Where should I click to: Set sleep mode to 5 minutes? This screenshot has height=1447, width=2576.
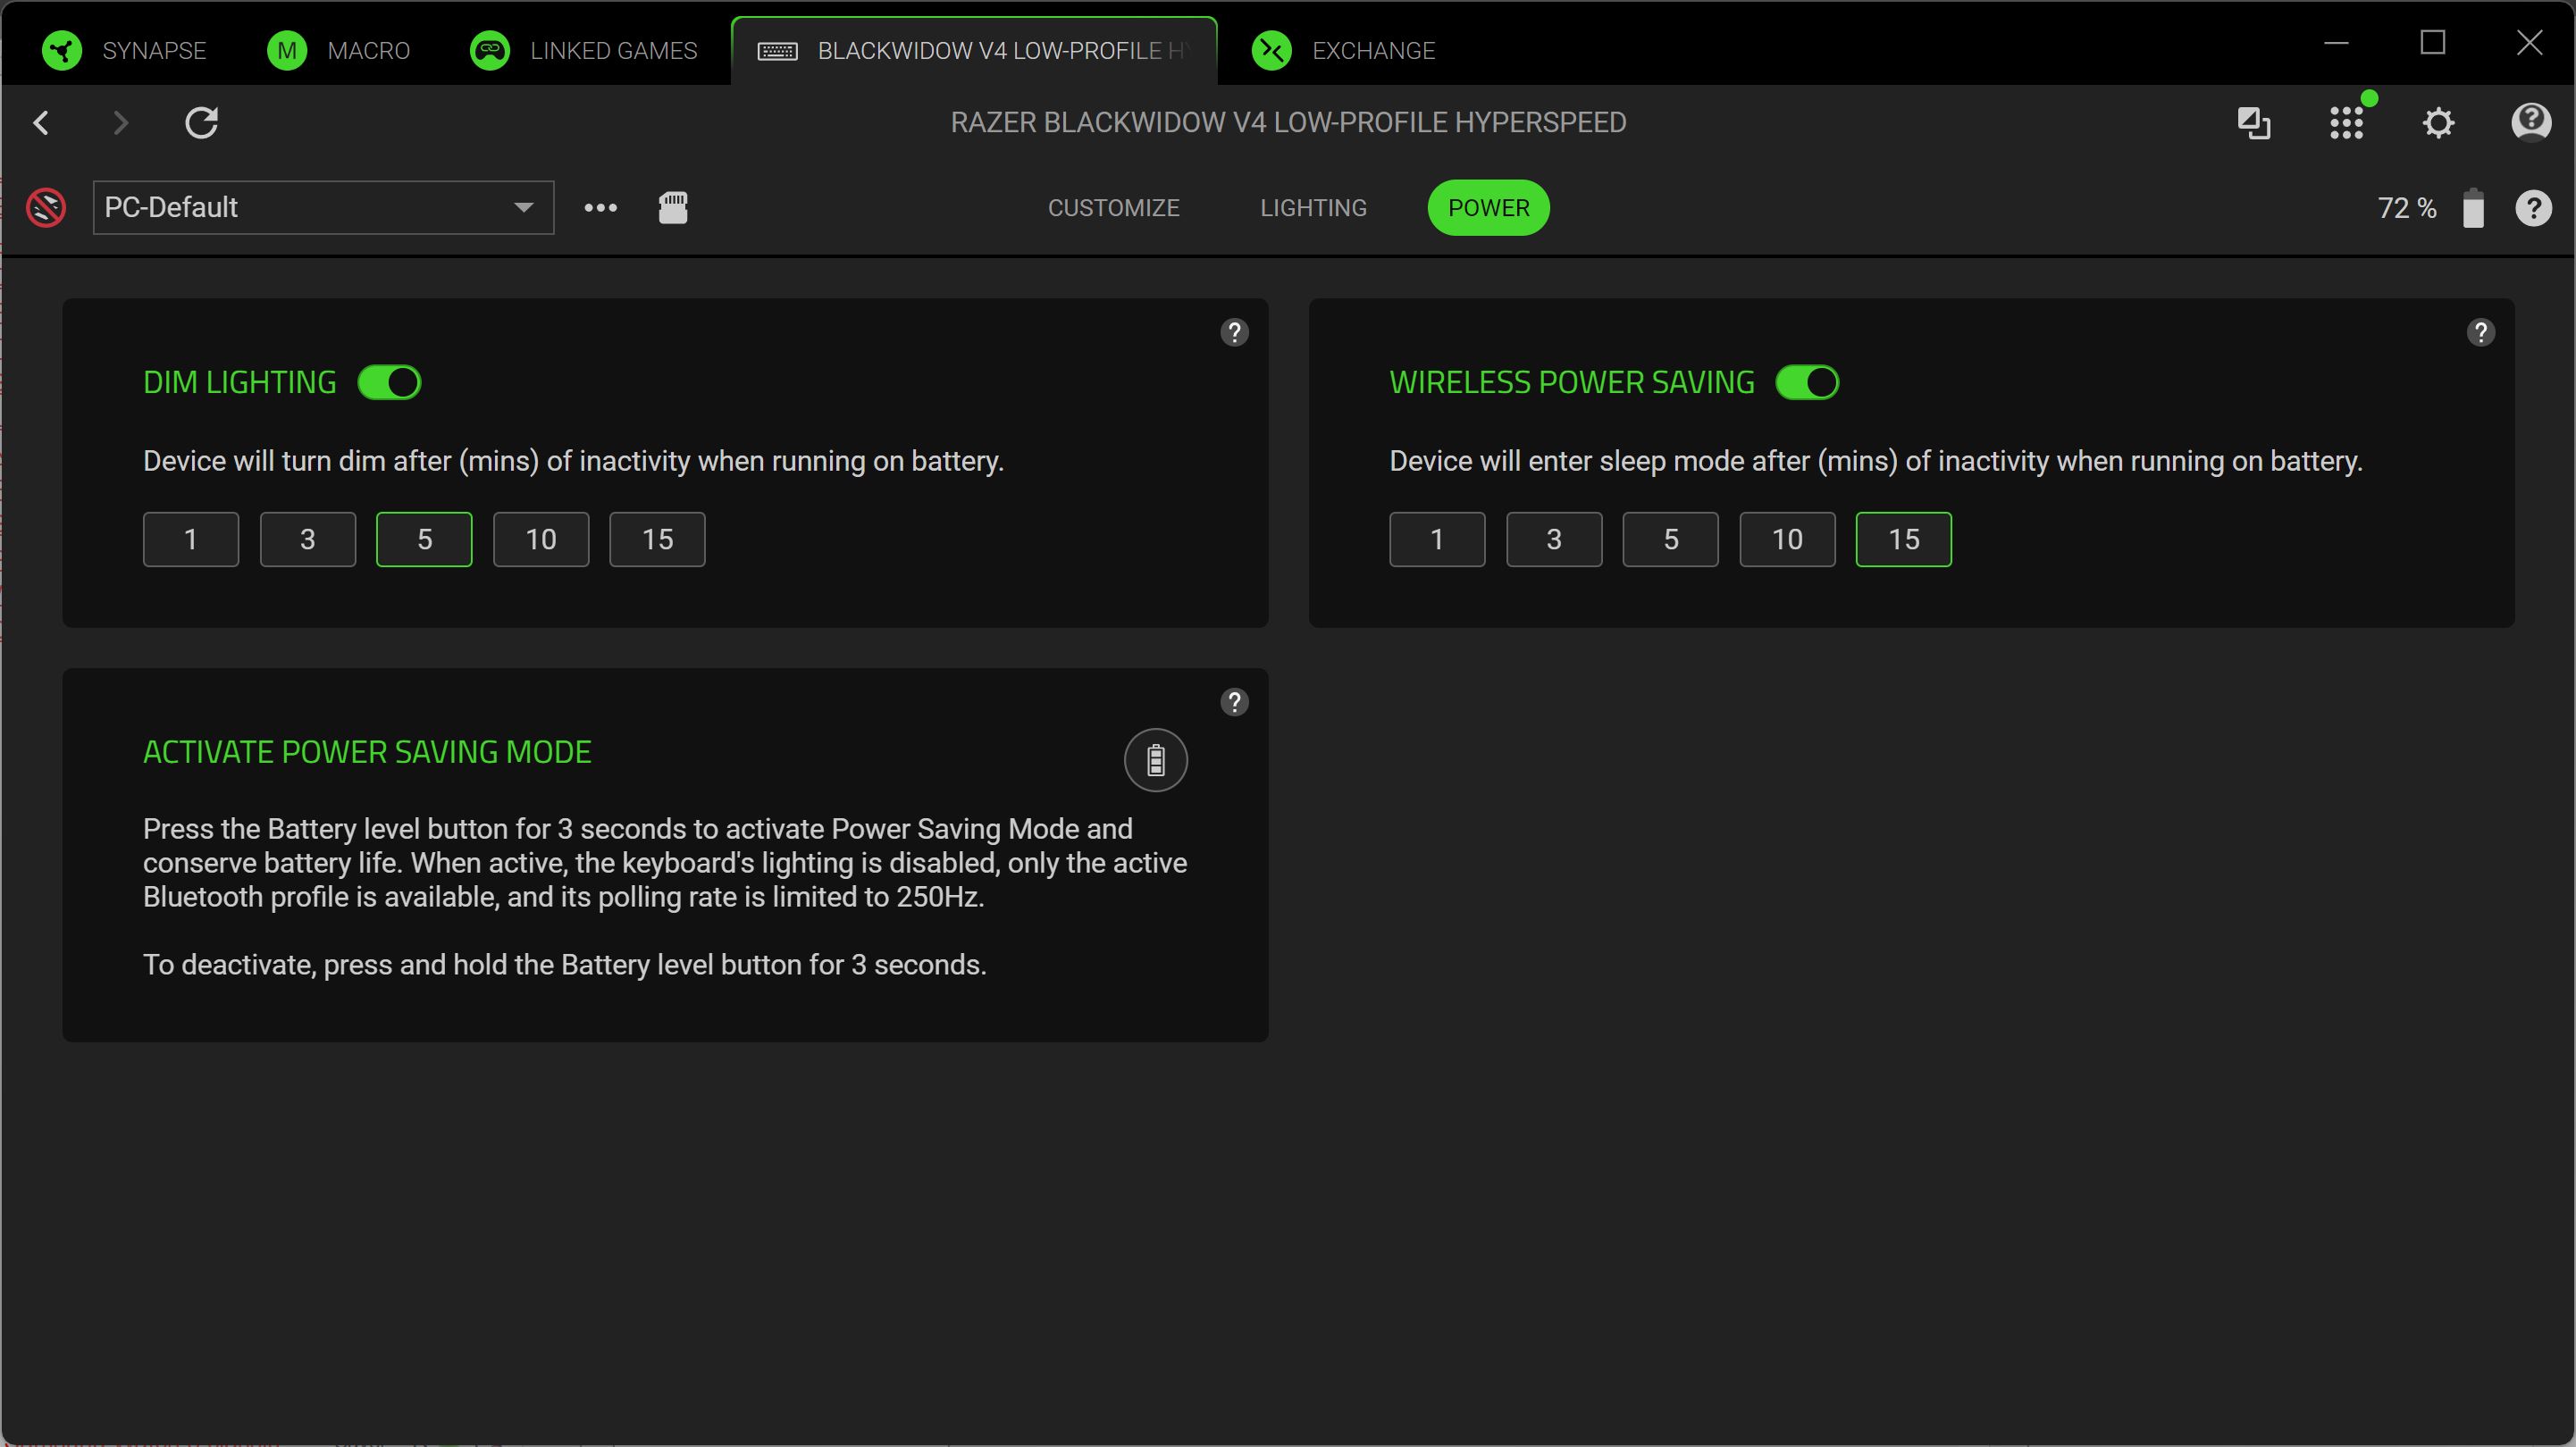1670,540
